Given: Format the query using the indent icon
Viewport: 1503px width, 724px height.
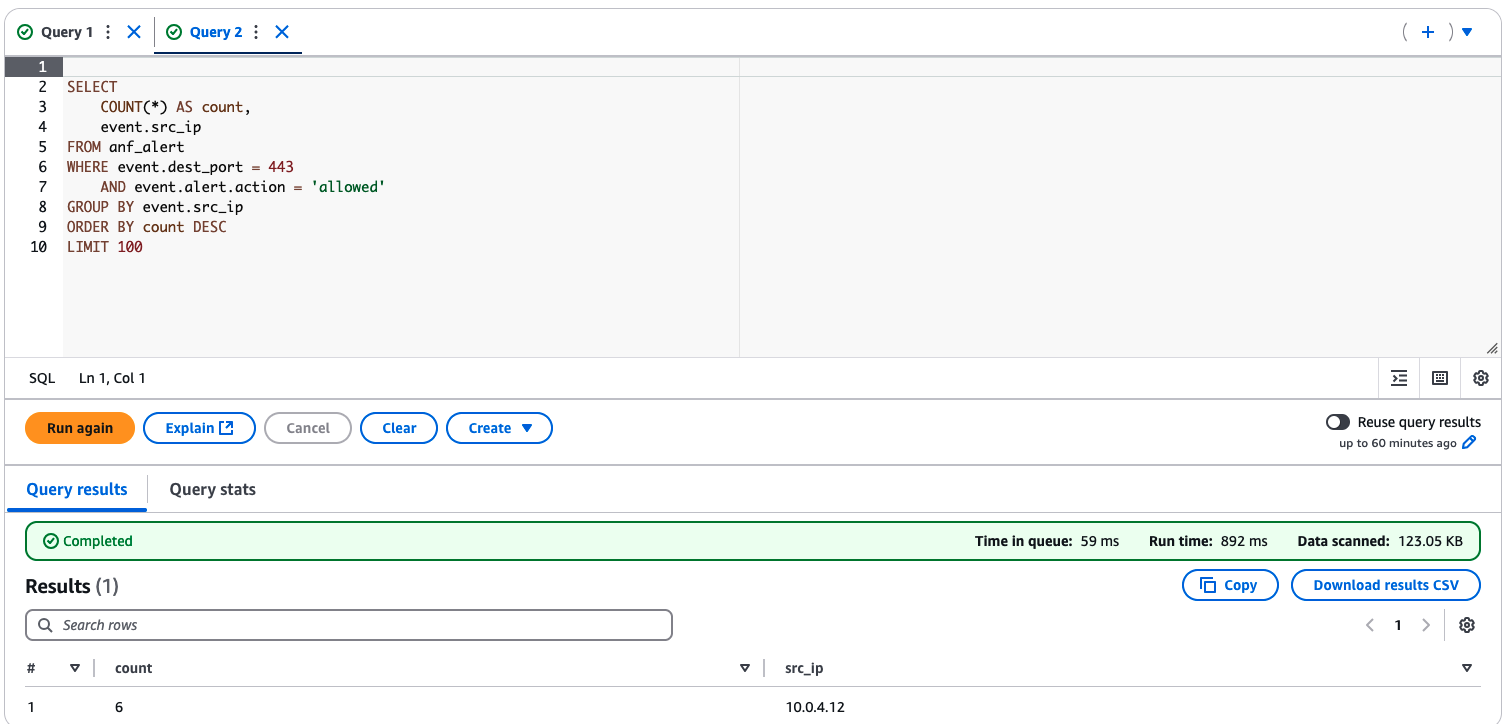Looking at the screenshot, I should [1399, 378].
